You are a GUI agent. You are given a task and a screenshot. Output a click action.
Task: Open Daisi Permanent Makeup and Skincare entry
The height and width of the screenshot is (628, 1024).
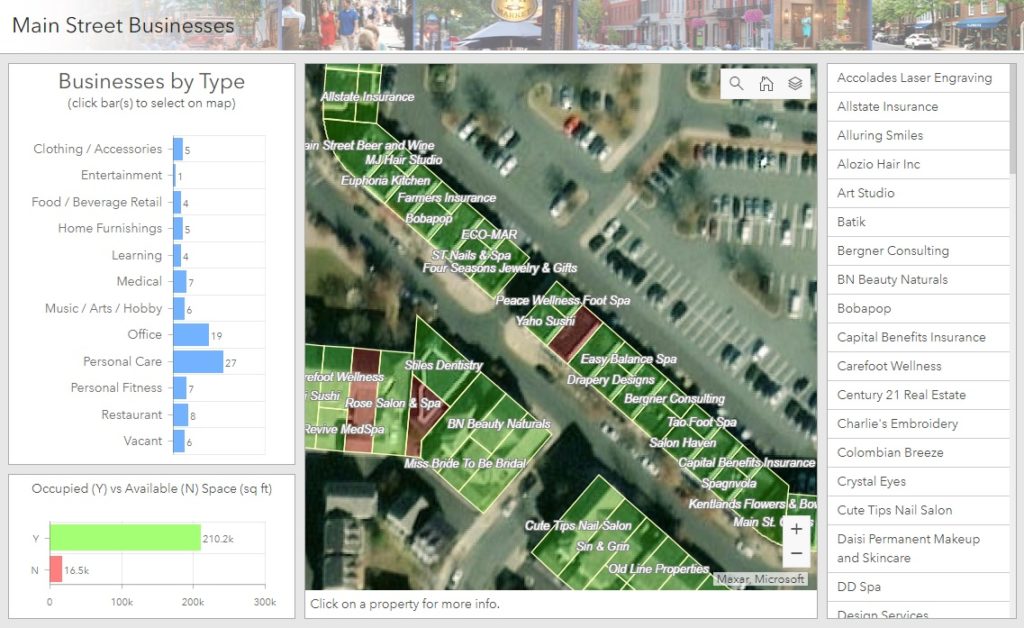(x=918, y=548)
